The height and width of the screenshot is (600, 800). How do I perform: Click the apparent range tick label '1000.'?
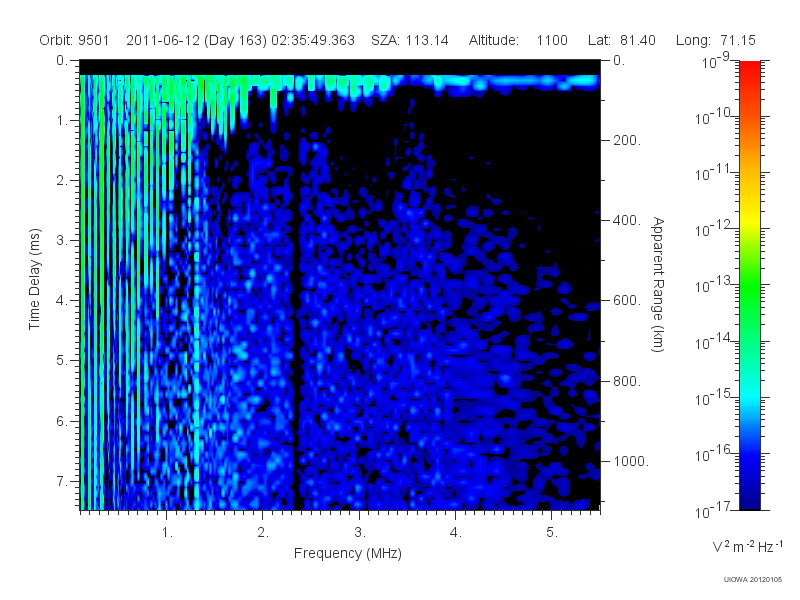[x=630, y=461]
